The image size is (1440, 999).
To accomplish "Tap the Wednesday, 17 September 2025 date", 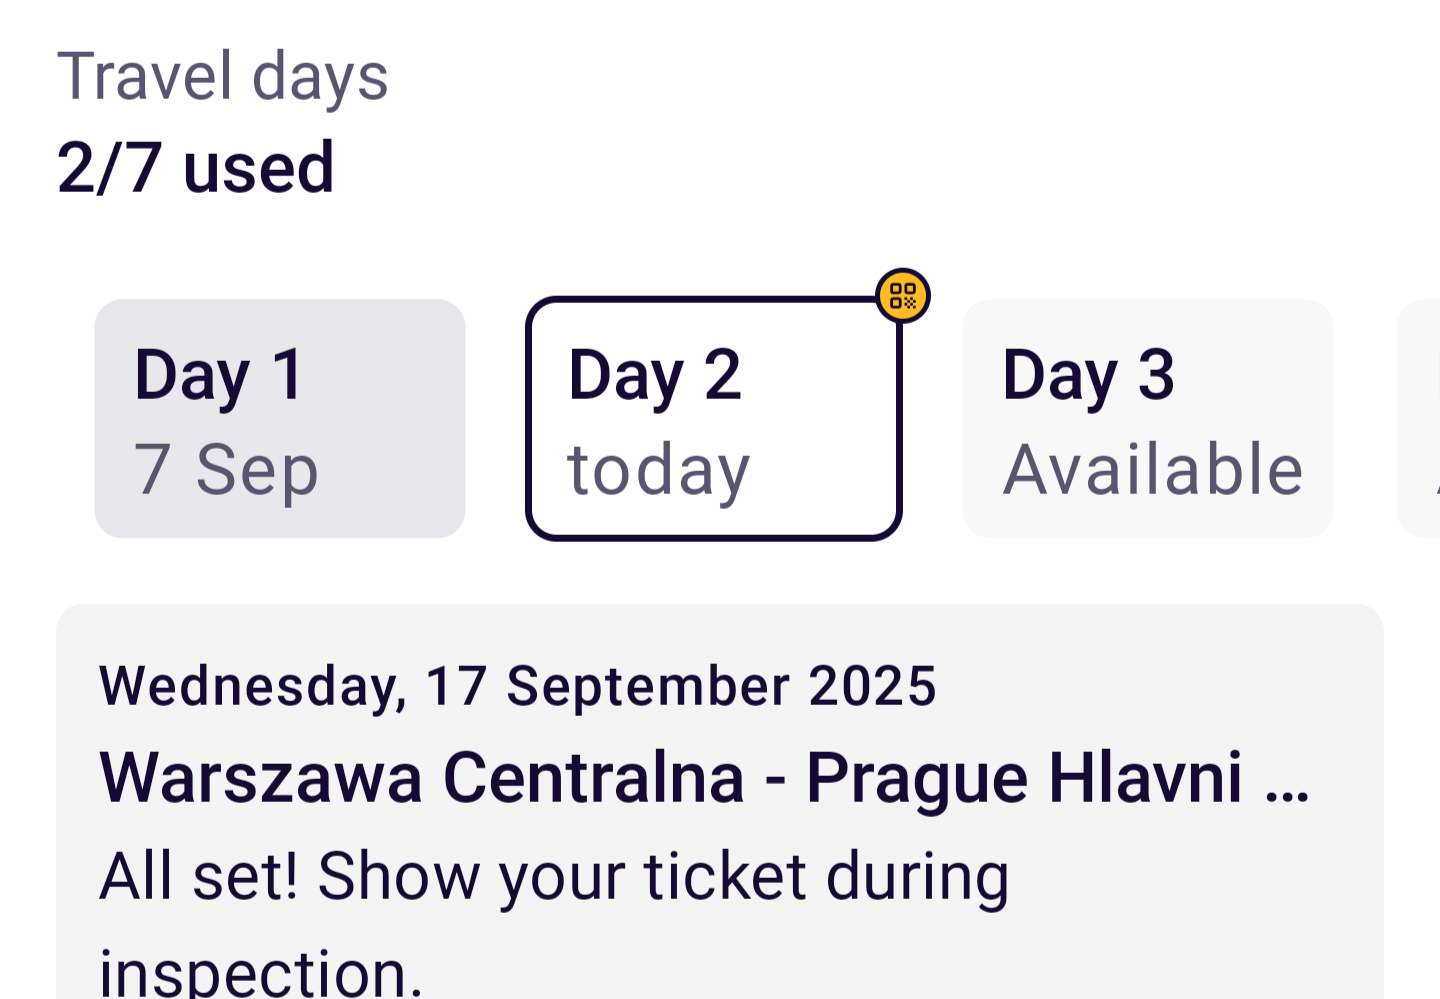I will point(517,686).
